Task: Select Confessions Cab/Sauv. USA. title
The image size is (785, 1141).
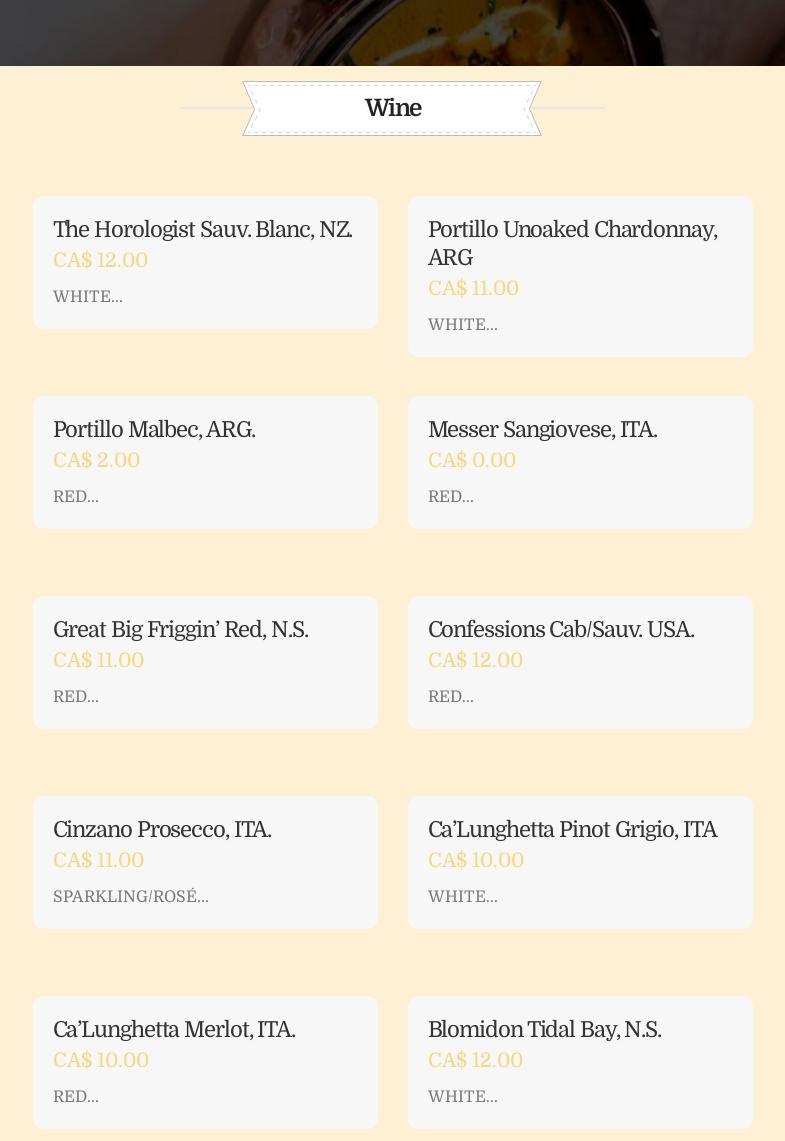Action: click(560, 630)
